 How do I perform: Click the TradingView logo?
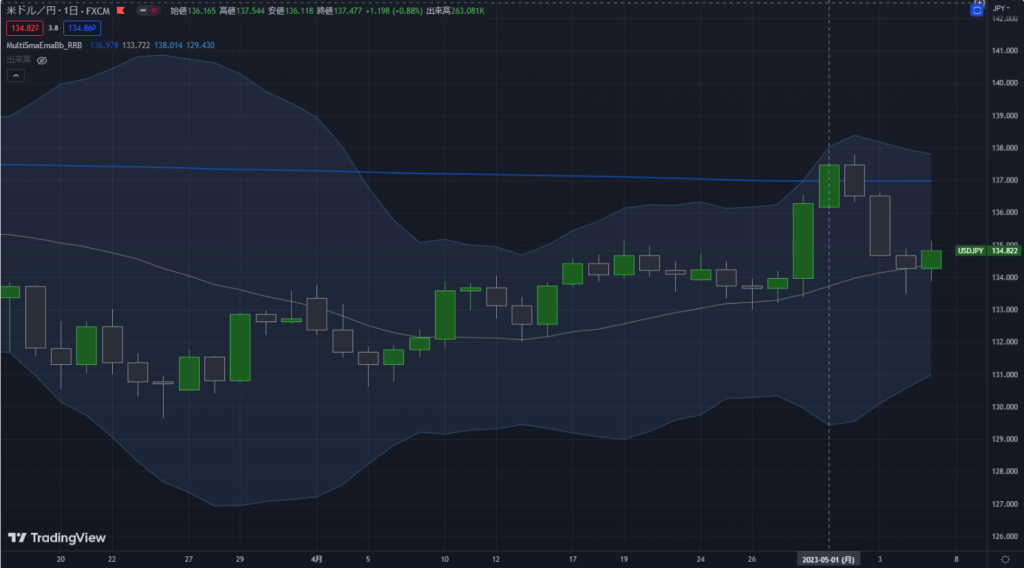57,538
